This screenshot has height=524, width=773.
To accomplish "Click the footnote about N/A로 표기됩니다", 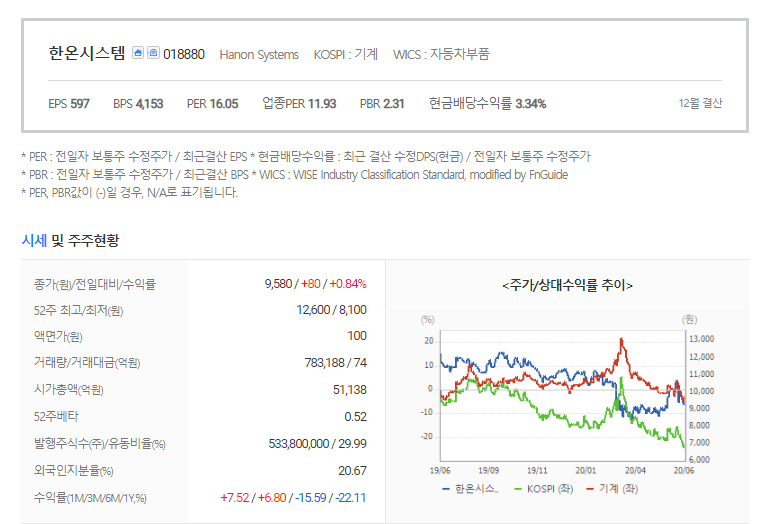I will (130, 192).
